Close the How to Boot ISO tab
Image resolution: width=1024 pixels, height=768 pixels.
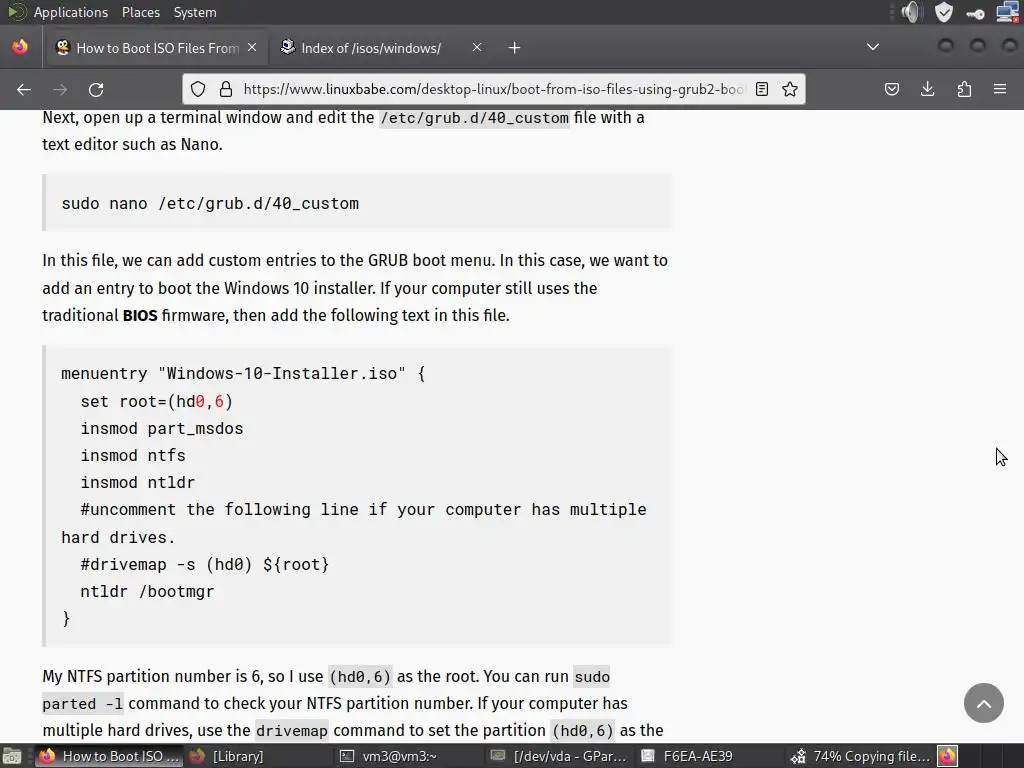coord(252,47)
